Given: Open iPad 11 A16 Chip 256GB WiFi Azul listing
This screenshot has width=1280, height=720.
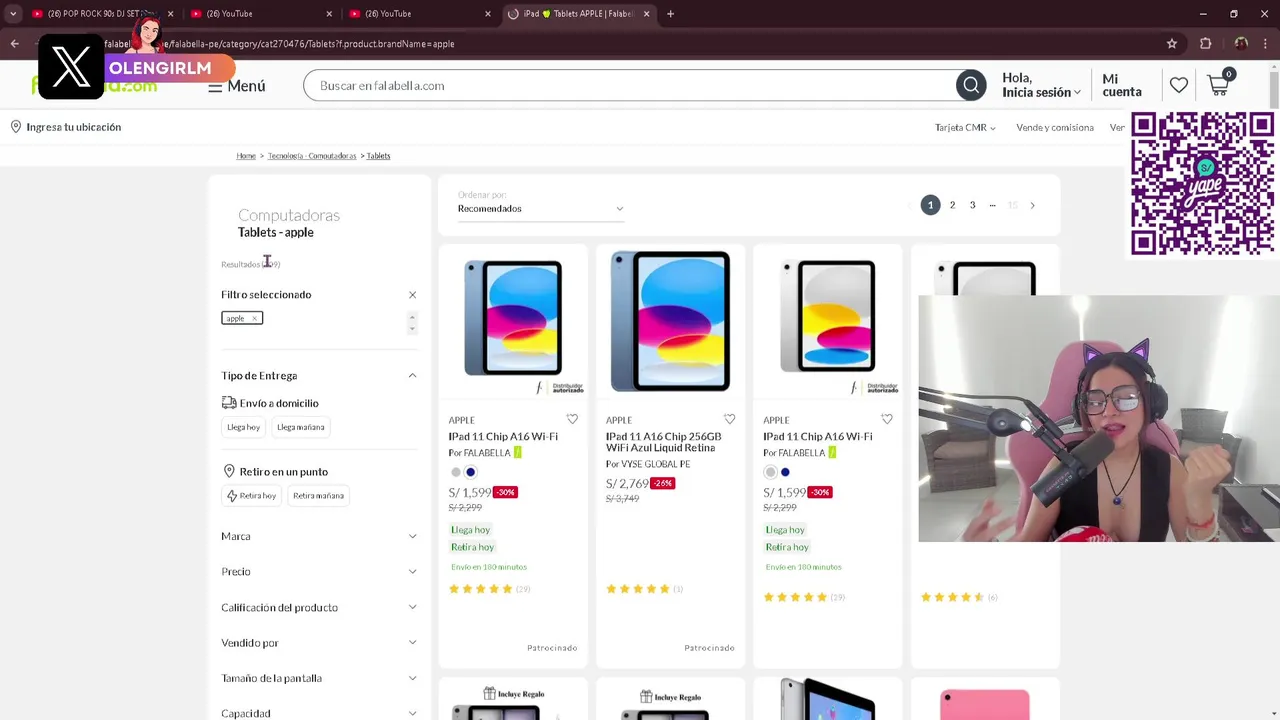Looking at the screenshot, I should (x=663, y=442).
